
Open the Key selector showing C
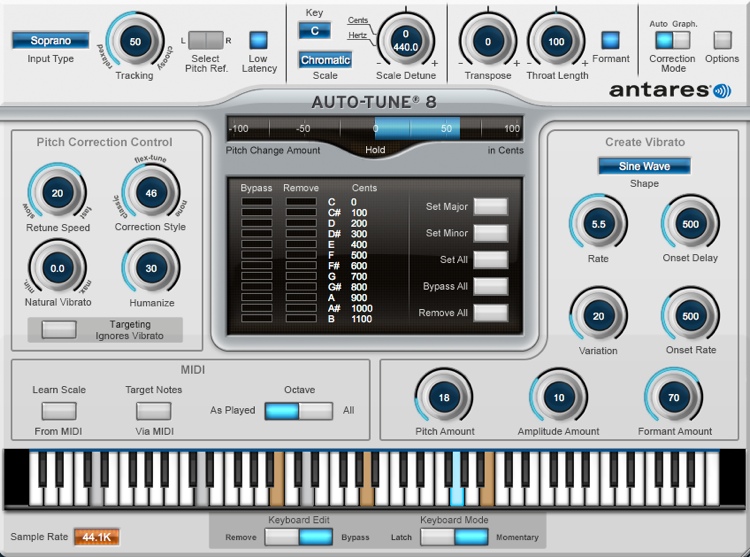[314, 30]
